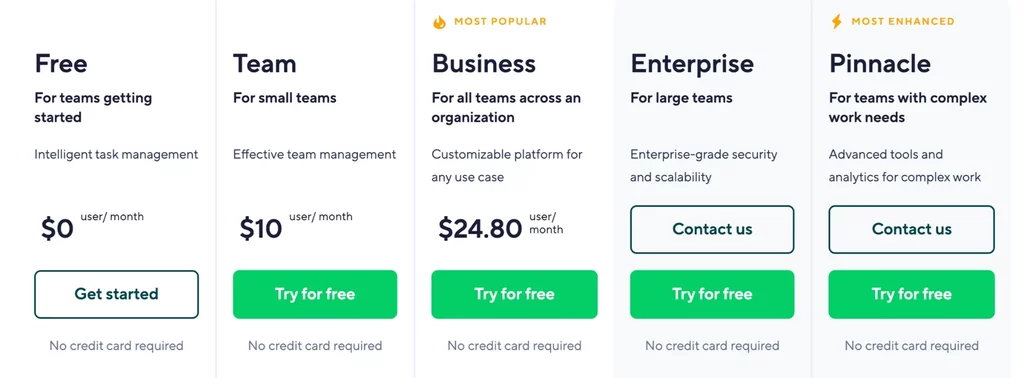This screenshot has width=1024, height=378.
Task: Click Try for free under Team plan
Action: pos(315,294)
